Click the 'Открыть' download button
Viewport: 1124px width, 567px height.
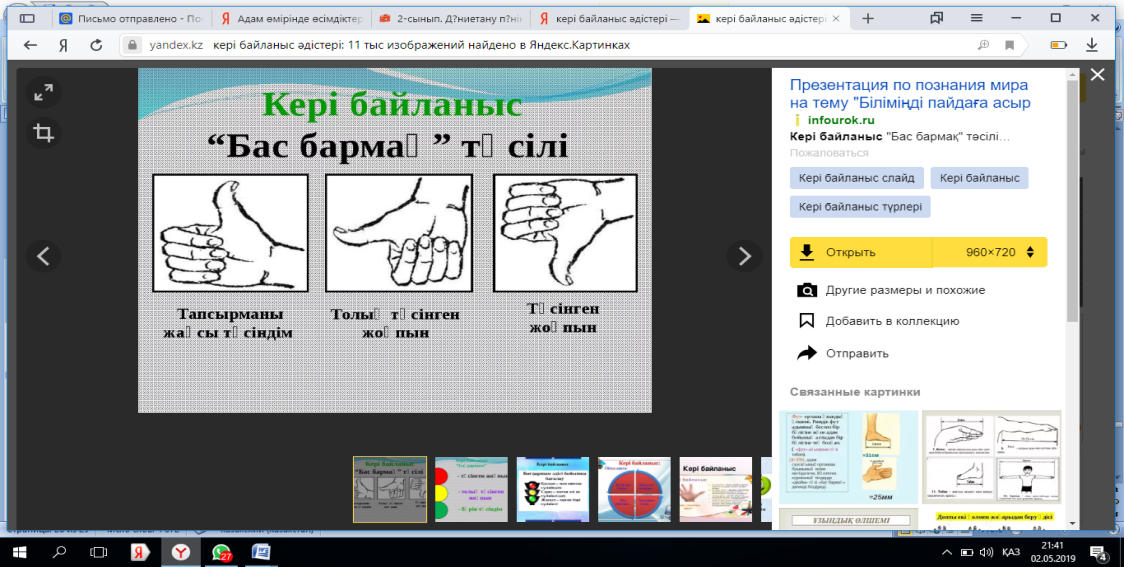click(861, 252)
